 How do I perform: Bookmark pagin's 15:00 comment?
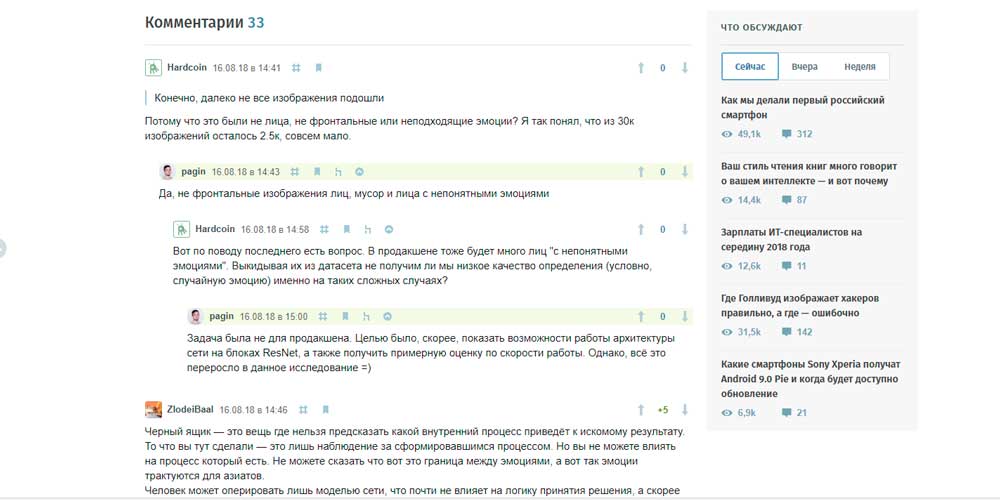(345, 316)
